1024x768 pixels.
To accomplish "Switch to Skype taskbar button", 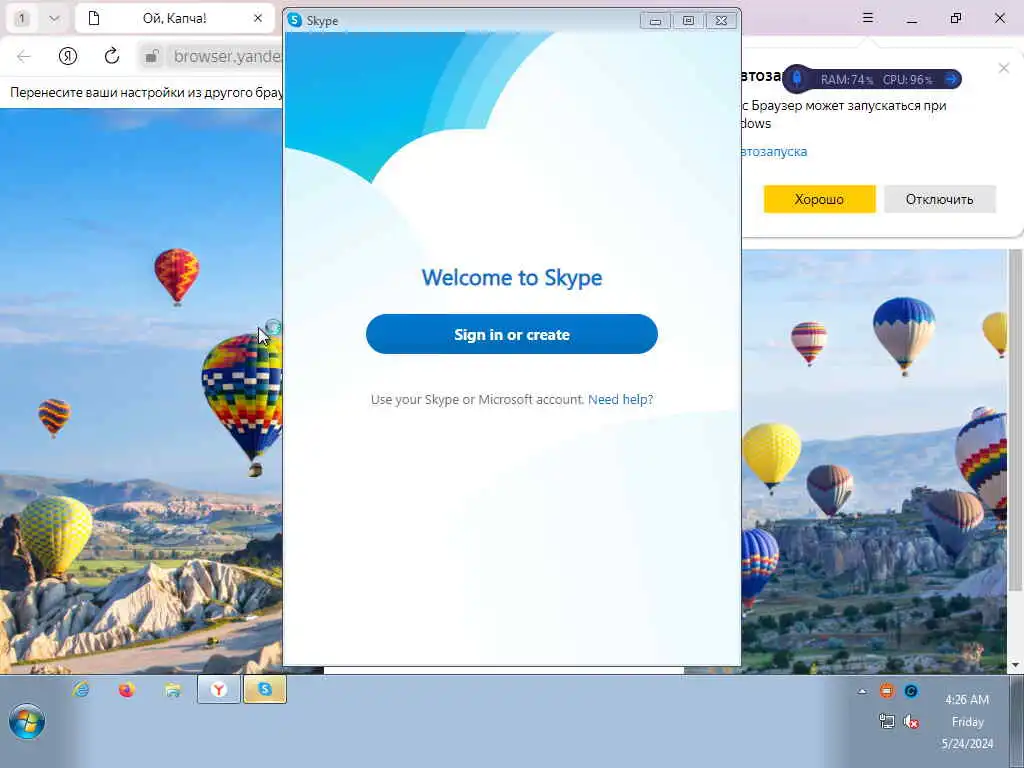I will 264,689.
